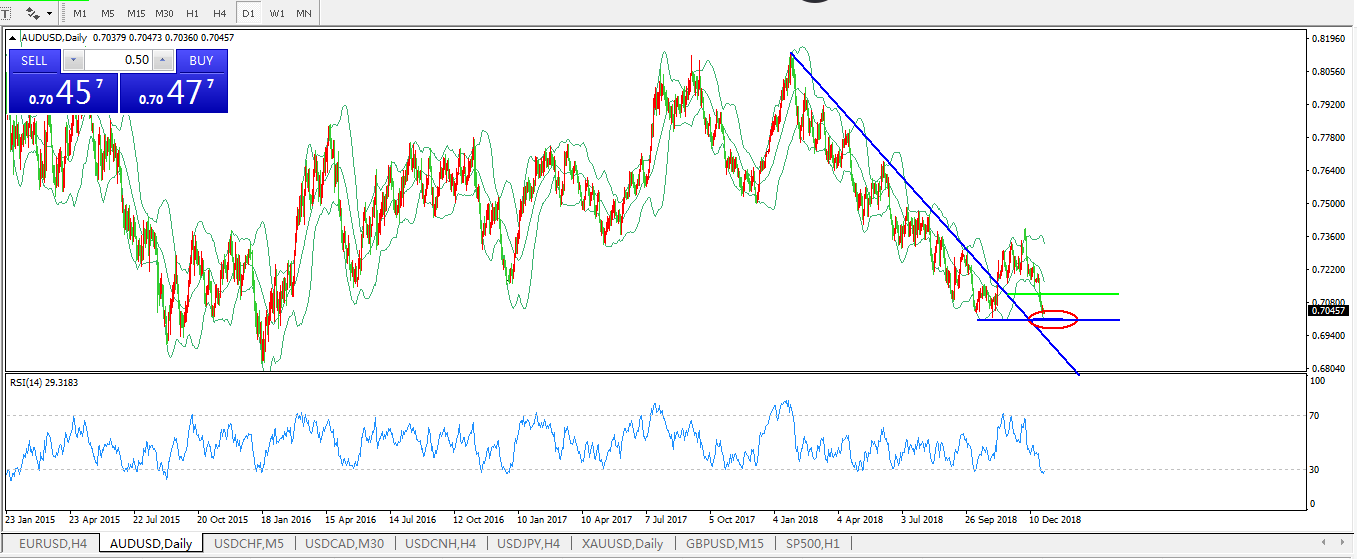The height and width of the screenshot is (559, 1357).
Task: Click the 0.70457 current price label
Action: click(1327, 311)
